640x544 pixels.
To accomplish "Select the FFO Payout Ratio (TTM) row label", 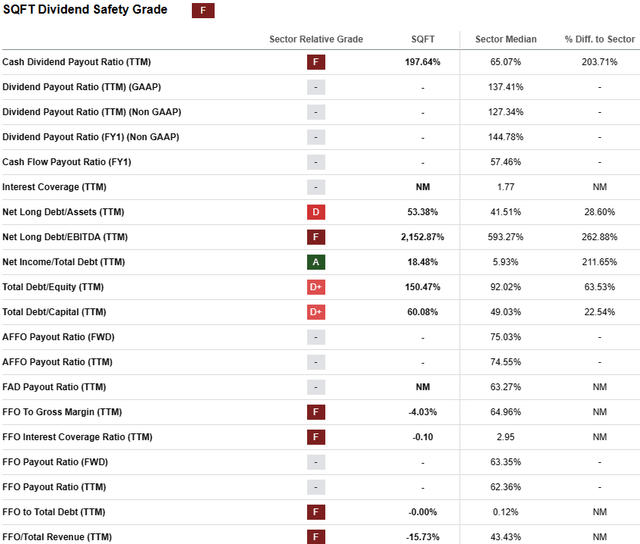I will coord(54,487).
